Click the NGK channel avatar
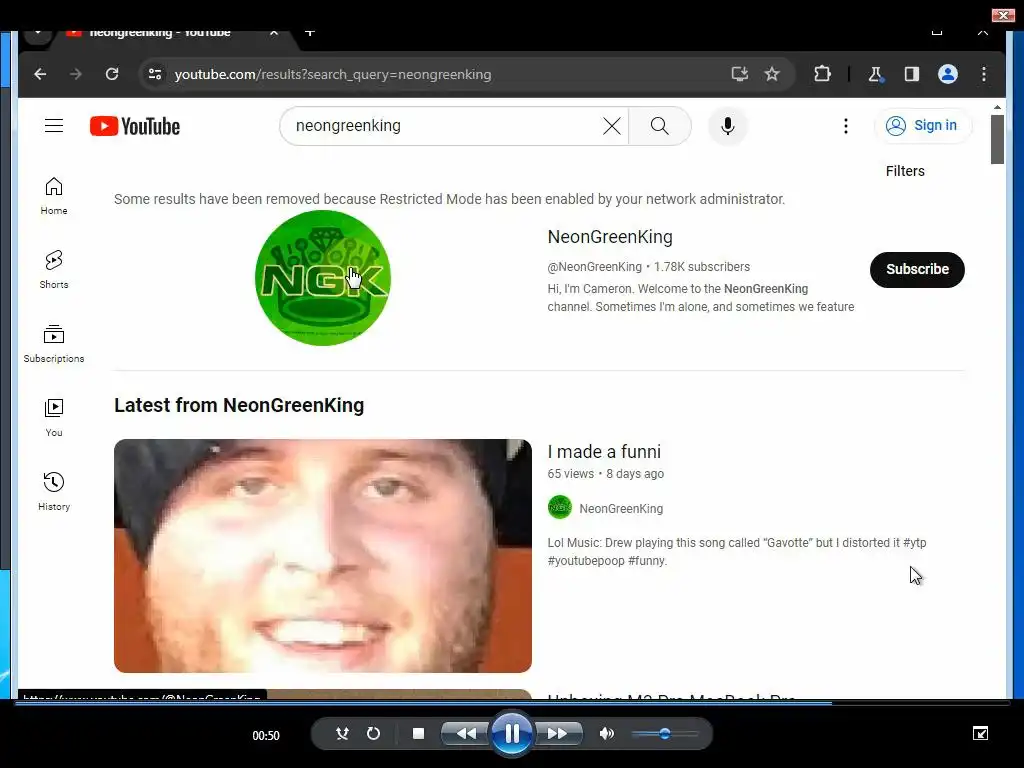1024x768 pixels. click(323, 278)
